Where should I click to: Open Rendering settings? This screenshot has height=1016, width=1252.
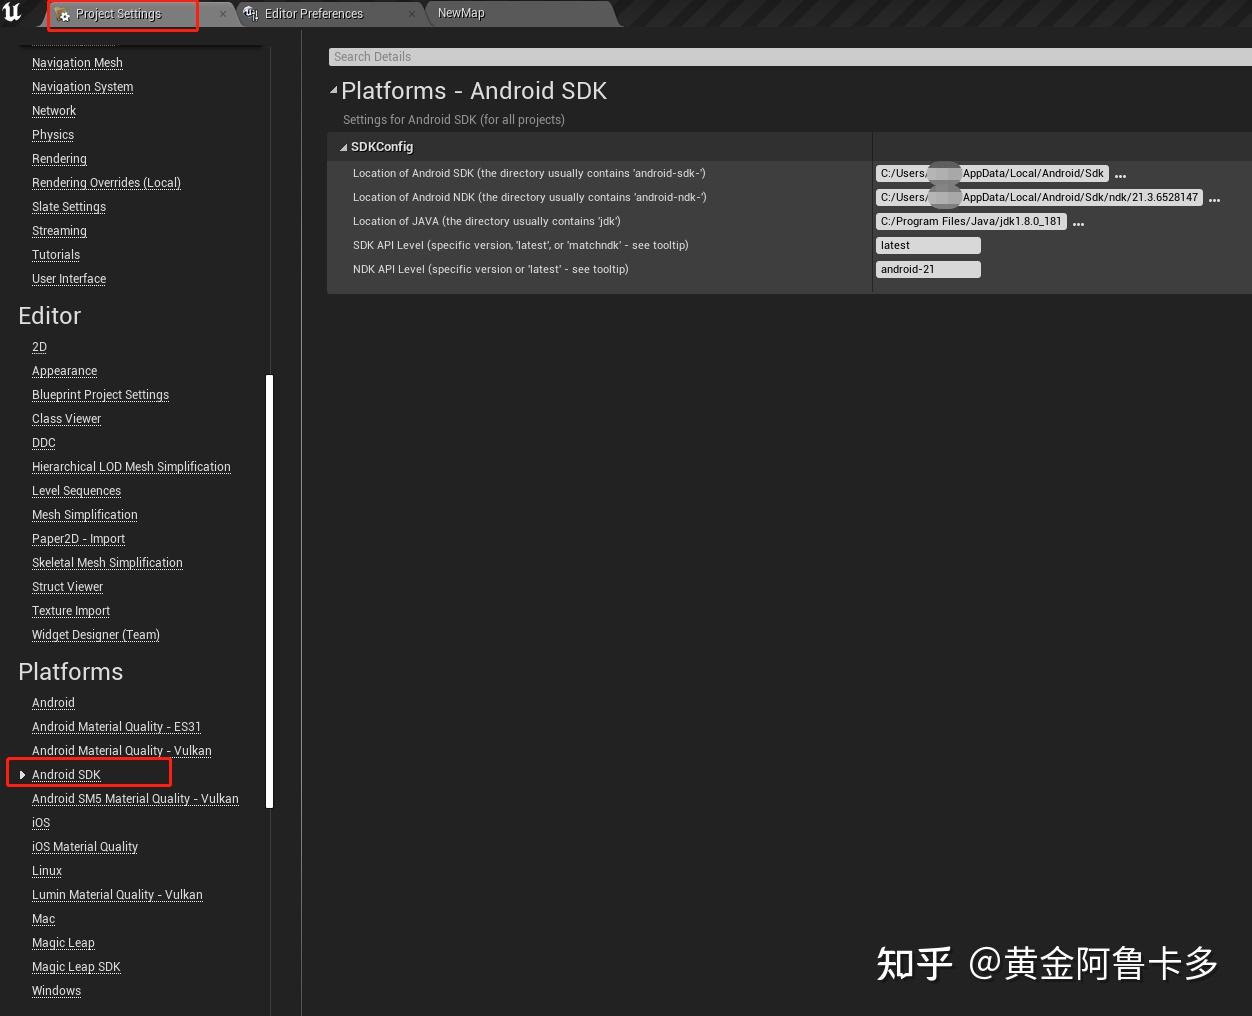click(59, 159)
